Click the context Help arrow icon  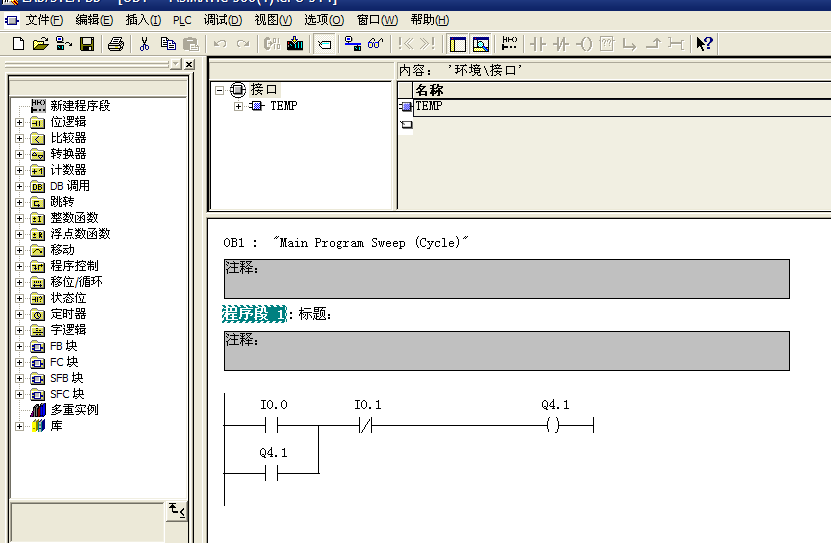tap(704, 44)
